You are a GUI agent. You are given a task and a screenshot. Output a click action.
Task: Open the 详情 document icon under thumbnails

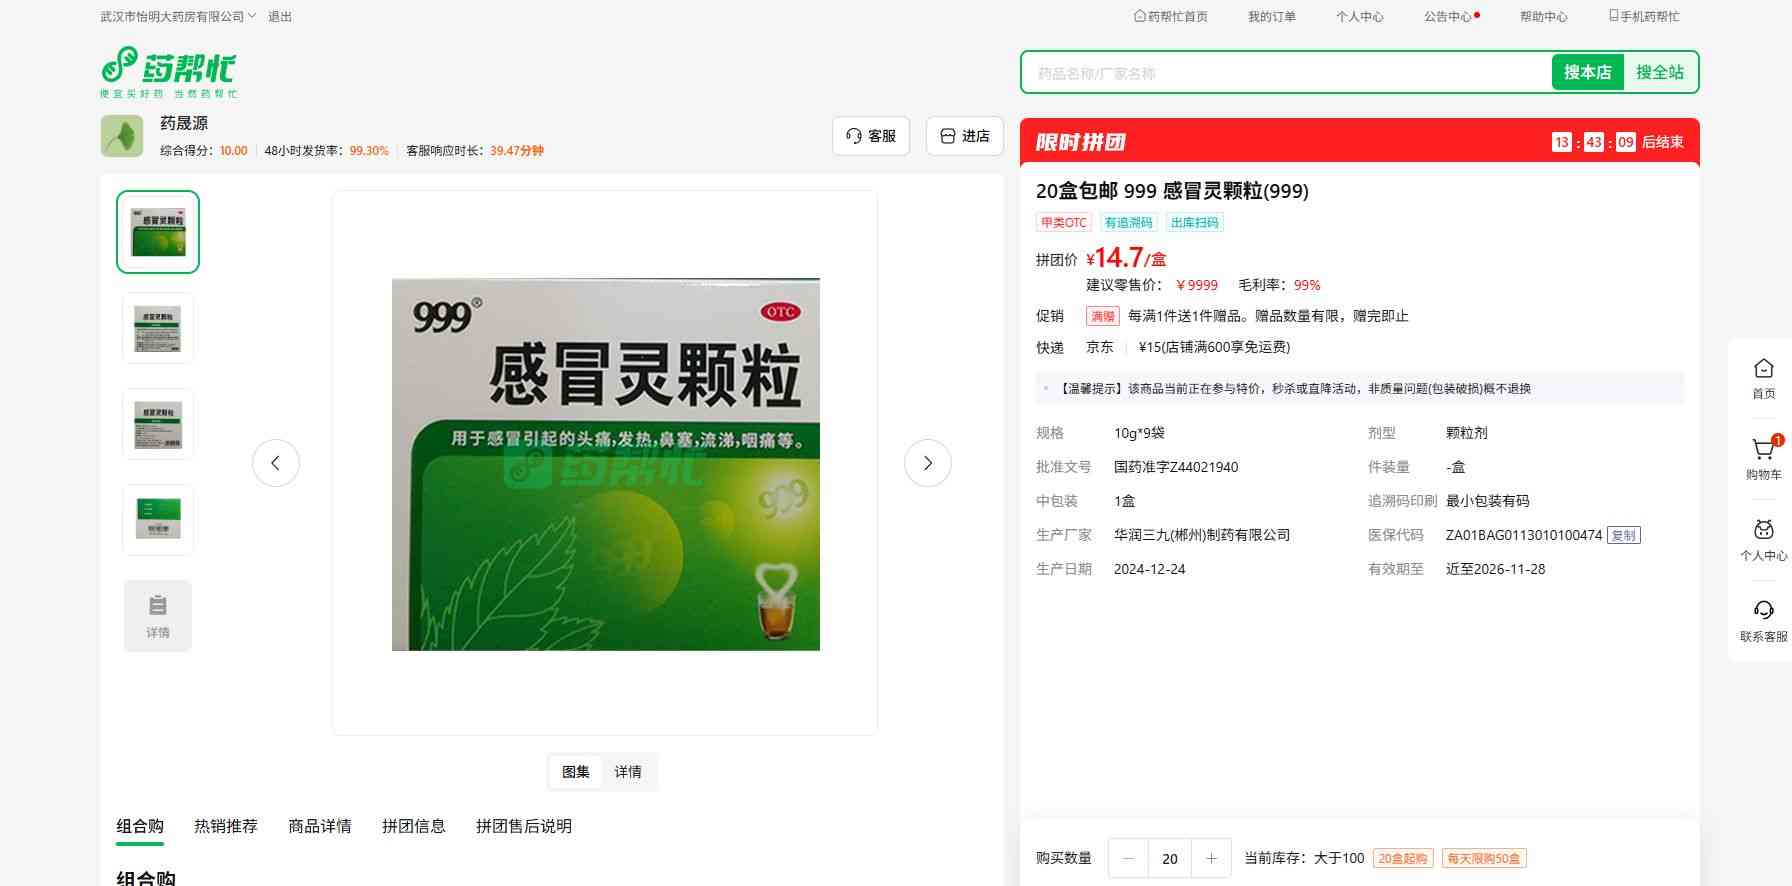[158, 616]
